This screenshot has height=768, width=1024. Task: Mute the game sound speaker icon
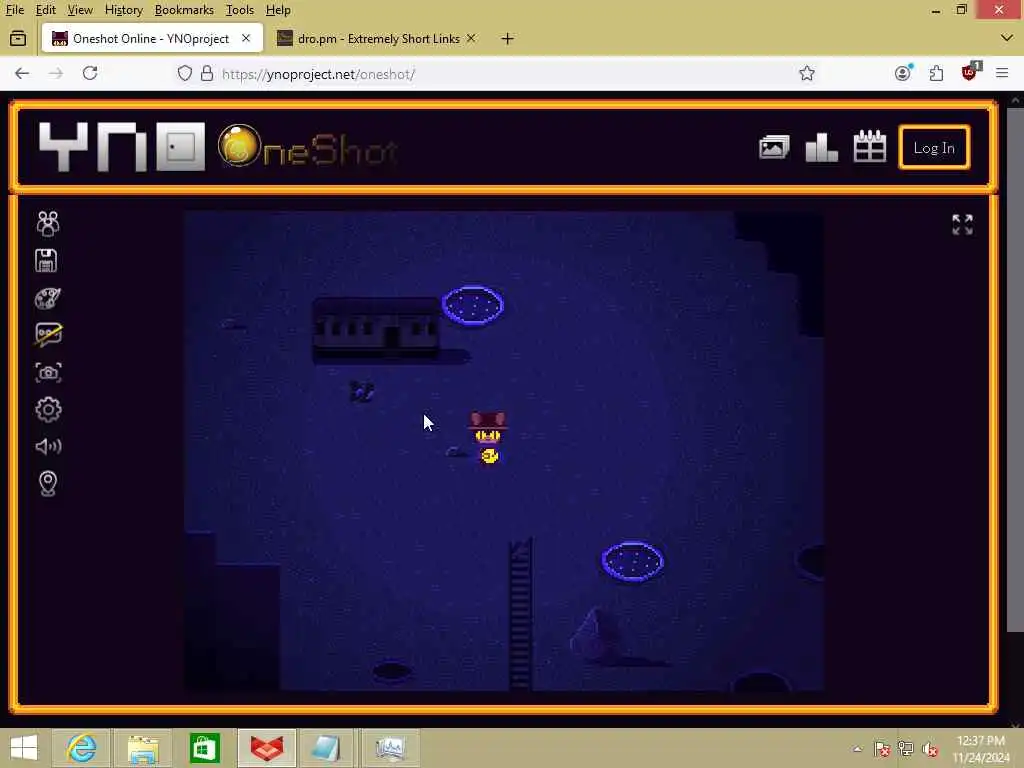48,446
